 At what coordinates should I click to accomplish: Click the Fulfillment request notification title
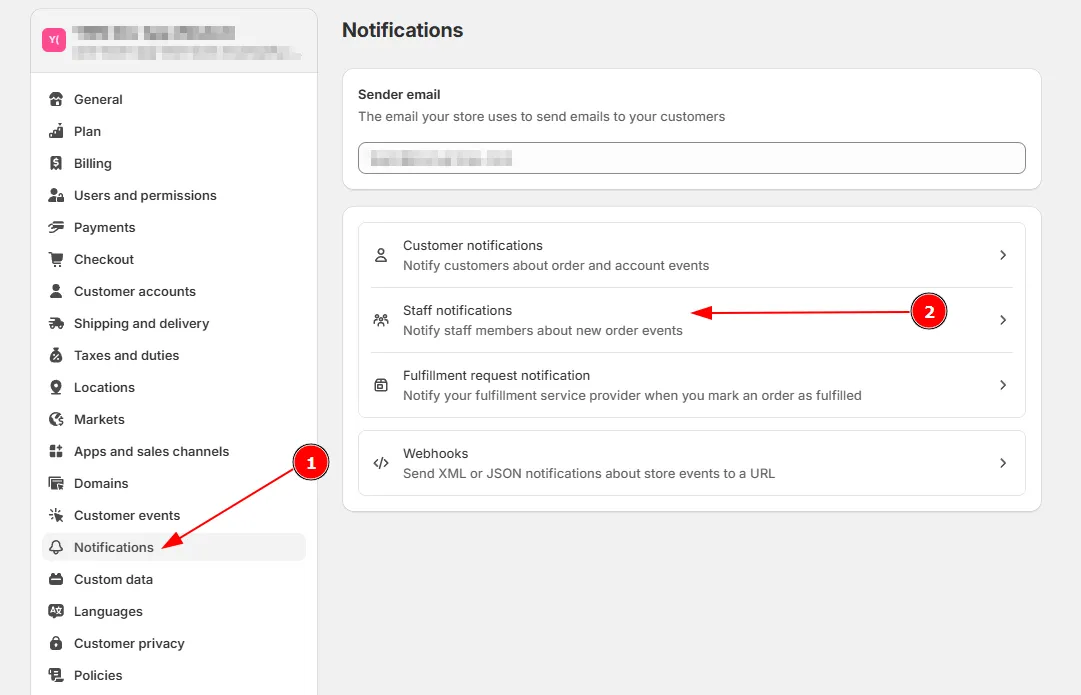point(496,375)
